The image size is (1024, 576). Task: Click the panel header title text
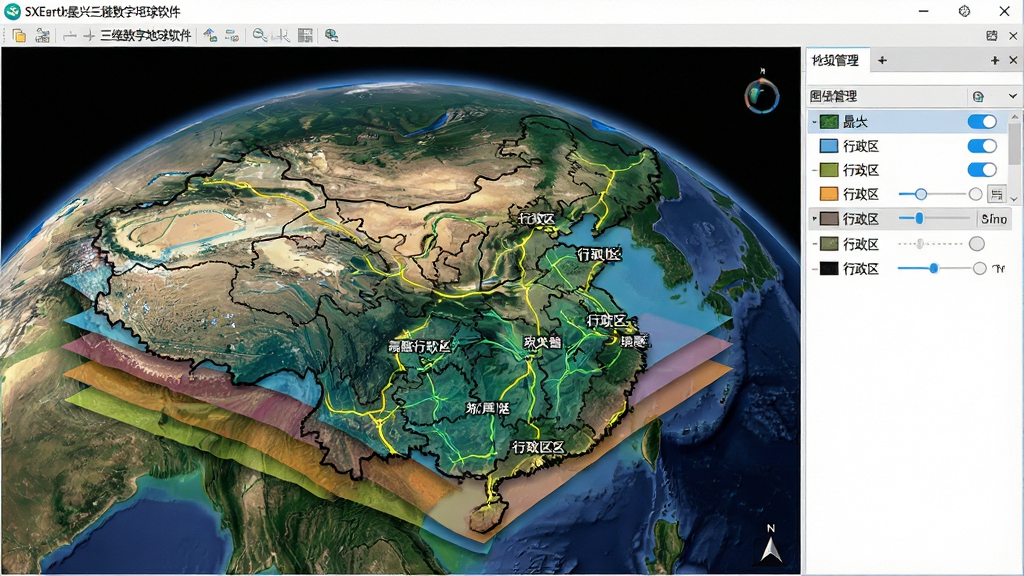click(x=833, y=96)
